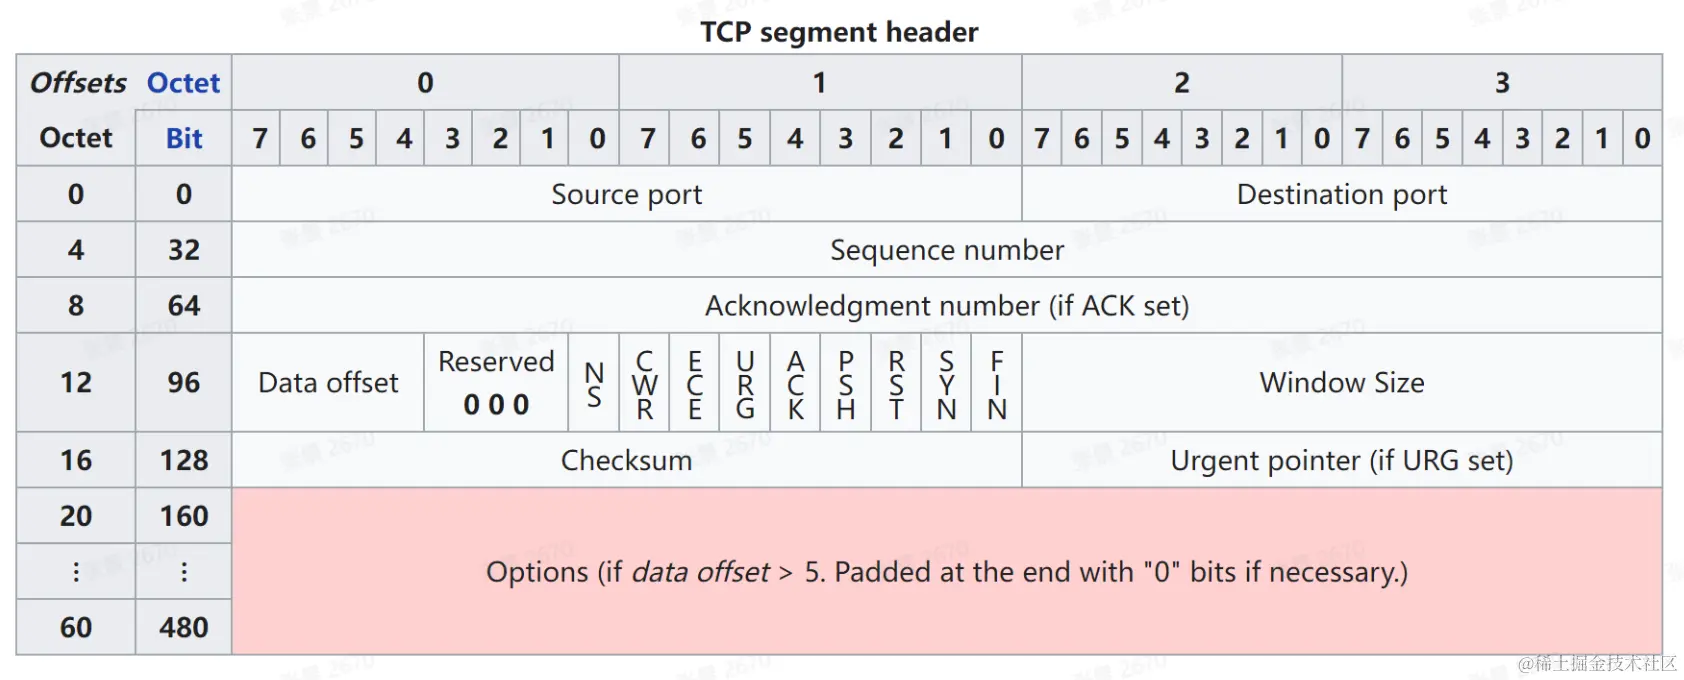Viewport: 1684px width, 680px height.
Task: Select the Source port cell
Action: [626, 194]
